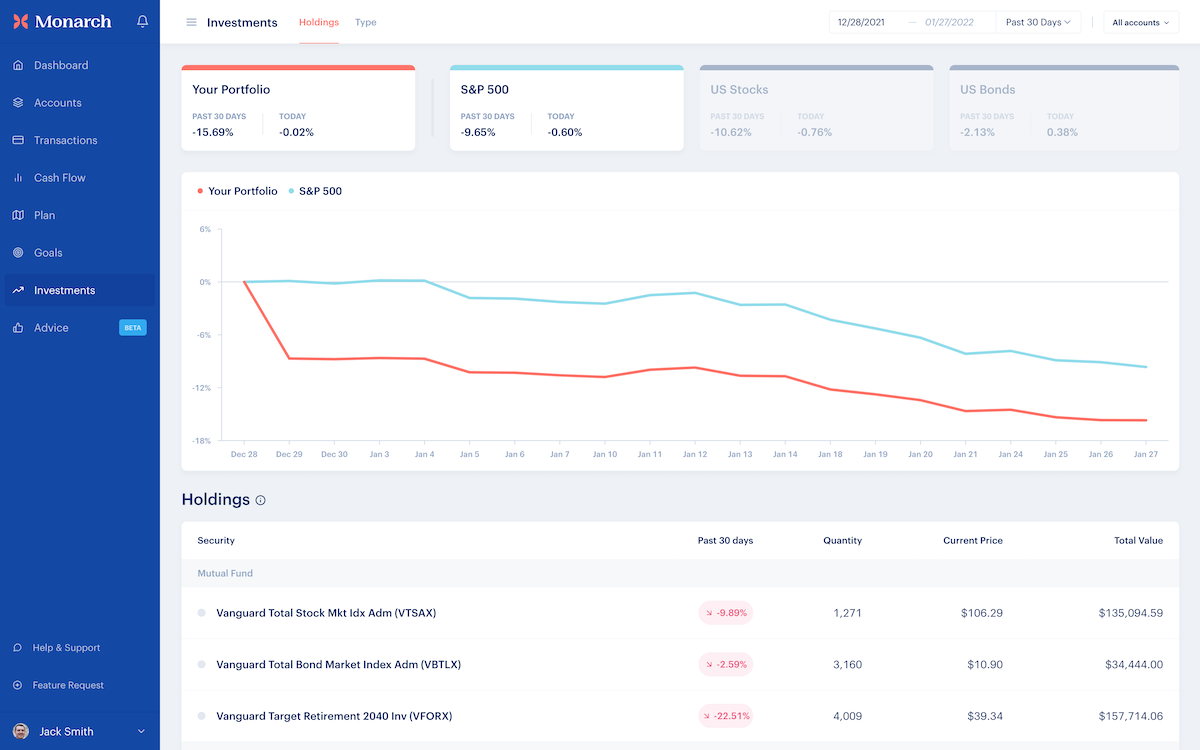Click the VTSAX row bullet dot
The height and width of the screenshot is (750, 1200).
click(x=201, y=613)
